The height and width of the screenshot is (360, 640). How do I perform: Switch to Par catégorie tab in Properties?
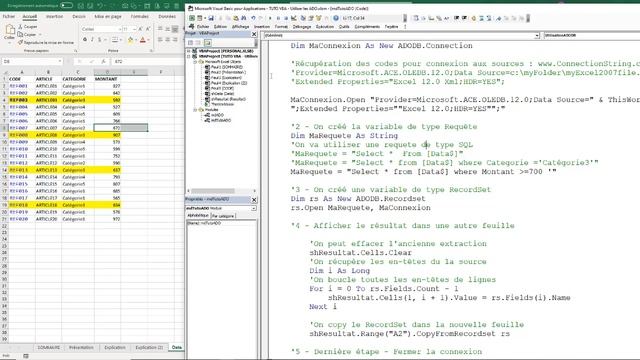(224, 216)
